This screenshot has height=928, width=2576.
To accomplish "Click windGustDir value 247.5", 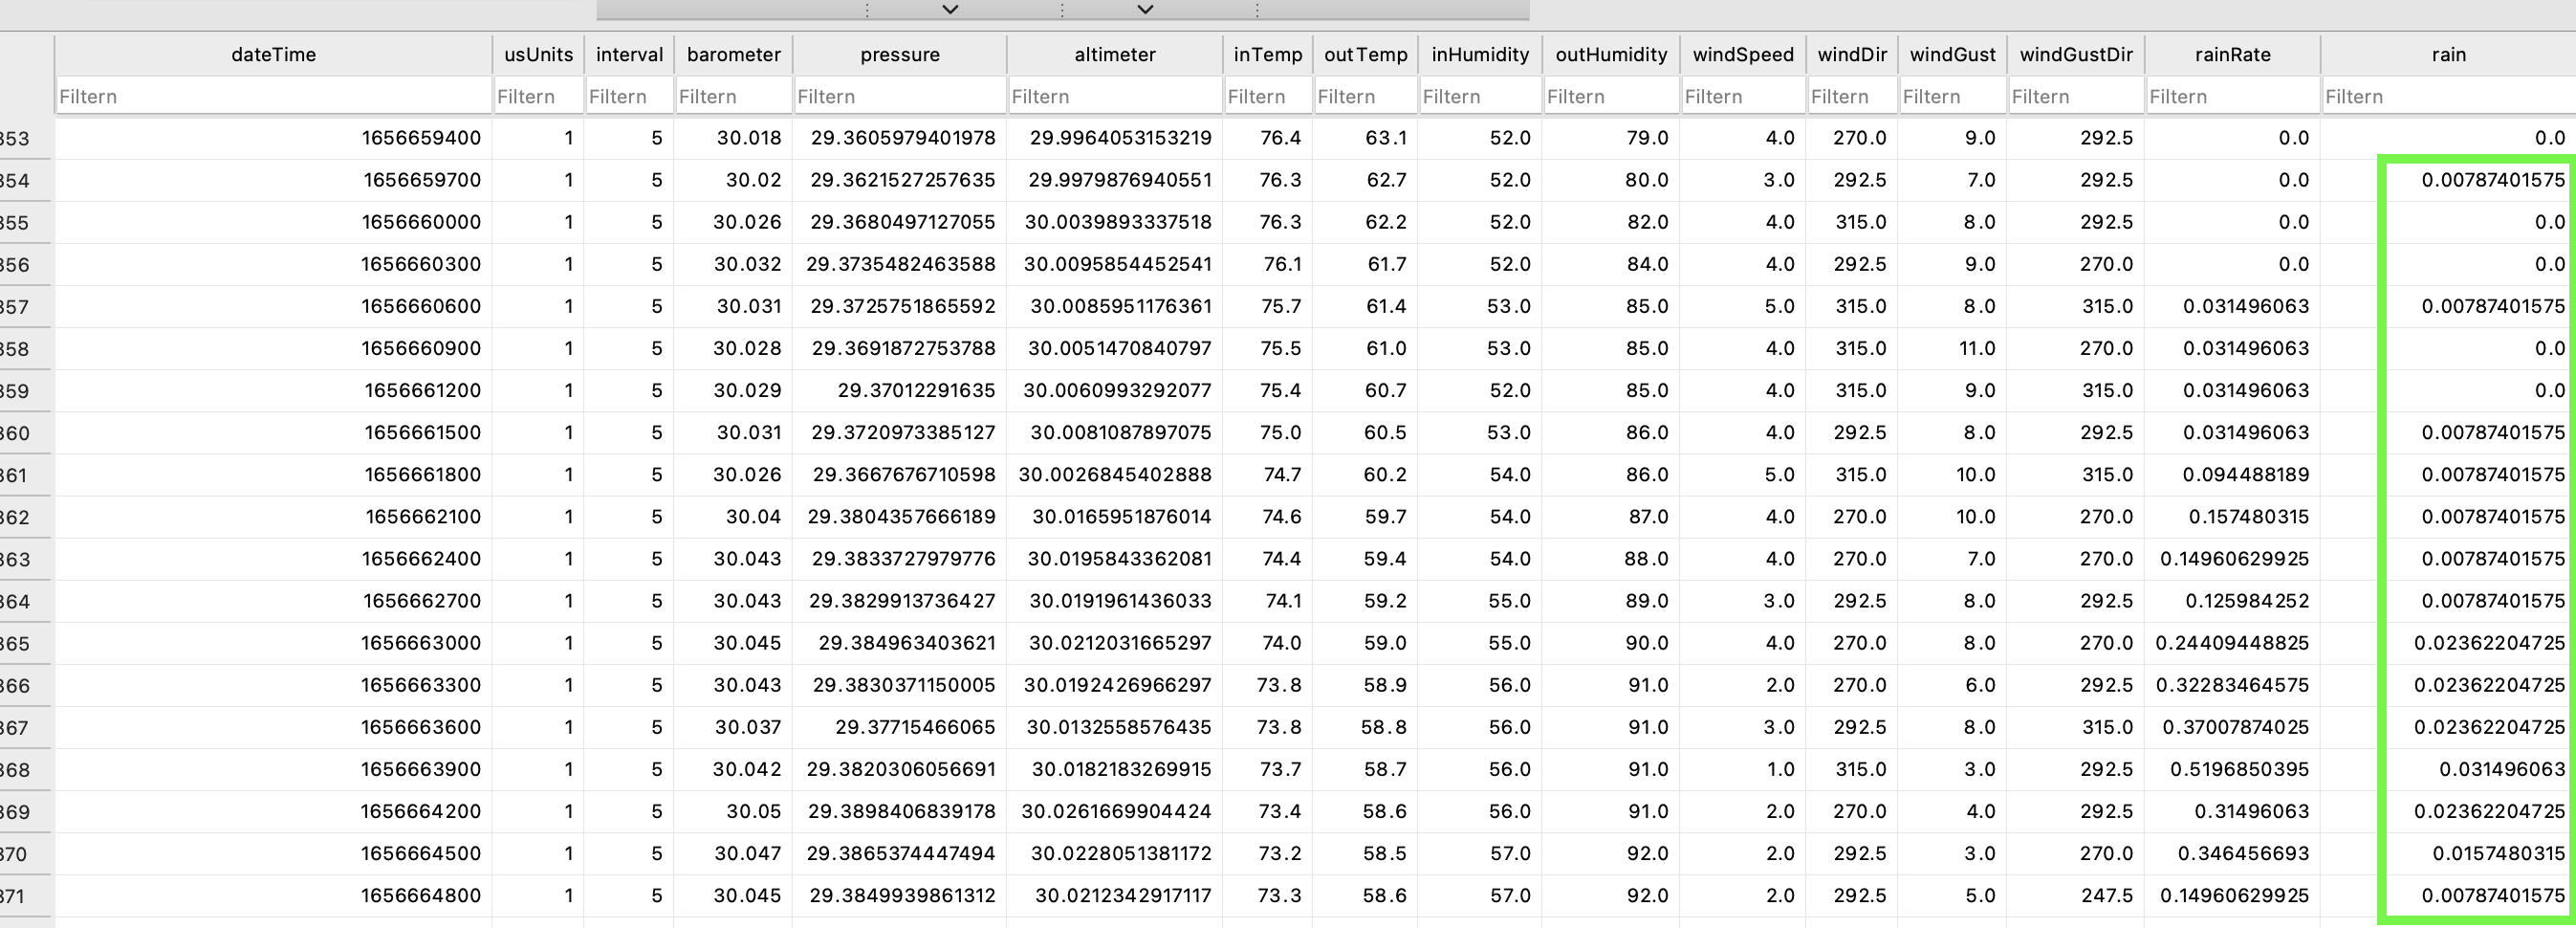I will point(2076,895).
